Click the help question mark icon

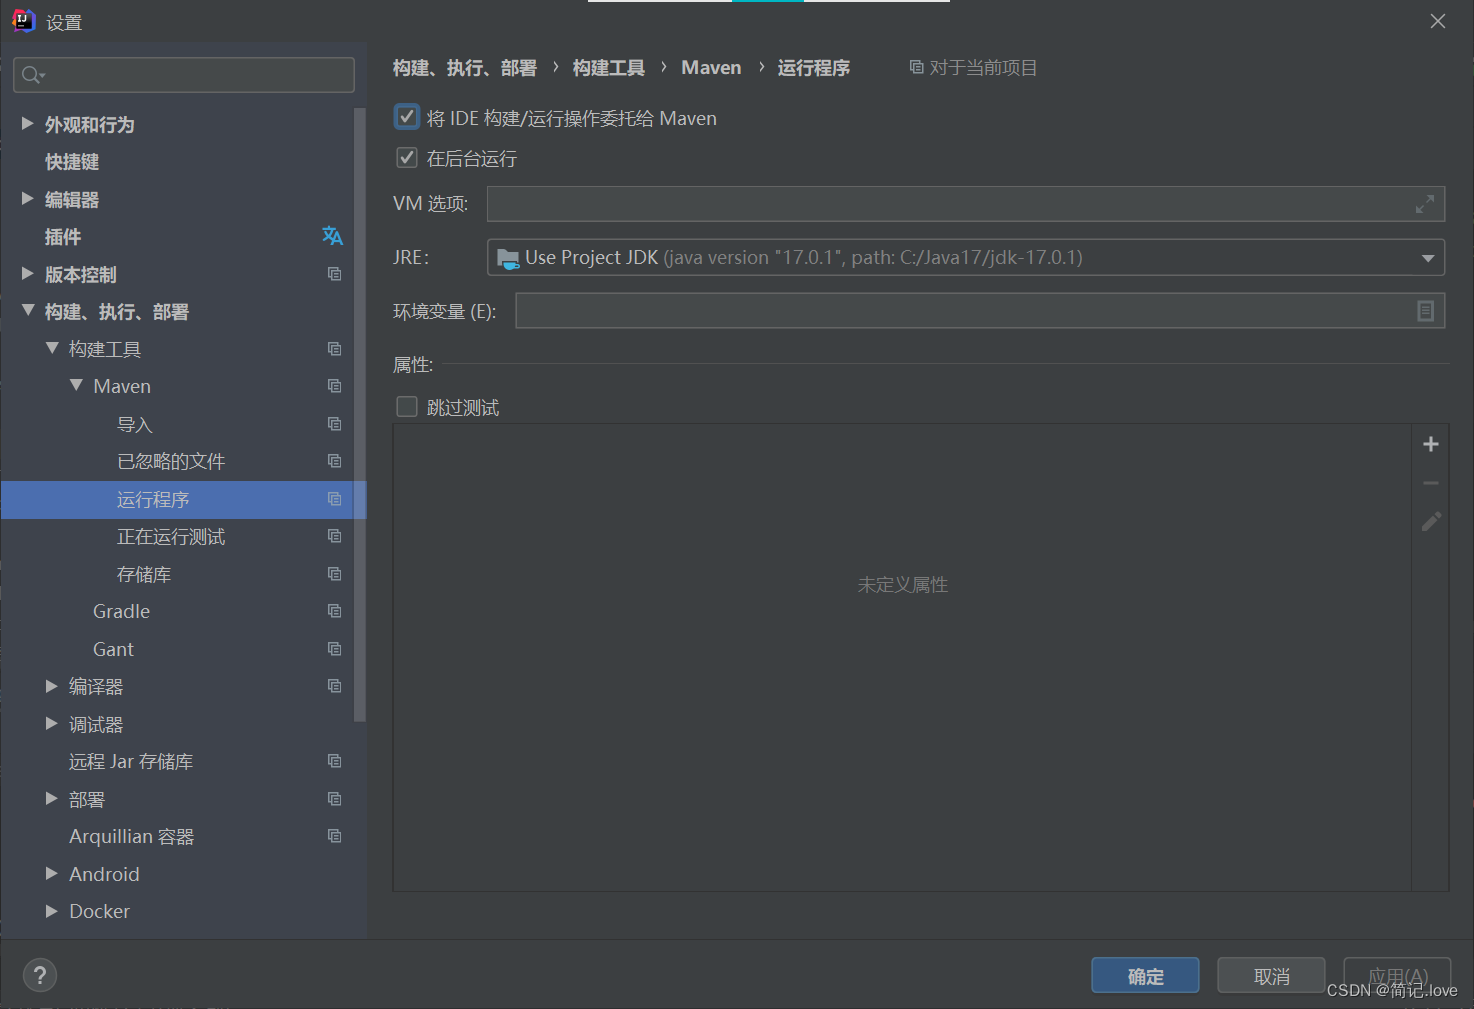(39, 975)
